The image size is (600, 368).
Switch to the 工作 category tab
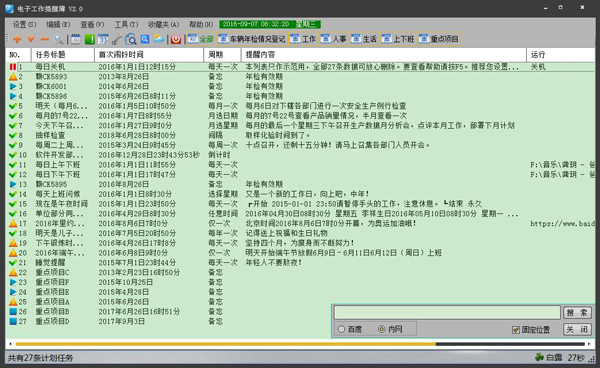coord(303,39)
